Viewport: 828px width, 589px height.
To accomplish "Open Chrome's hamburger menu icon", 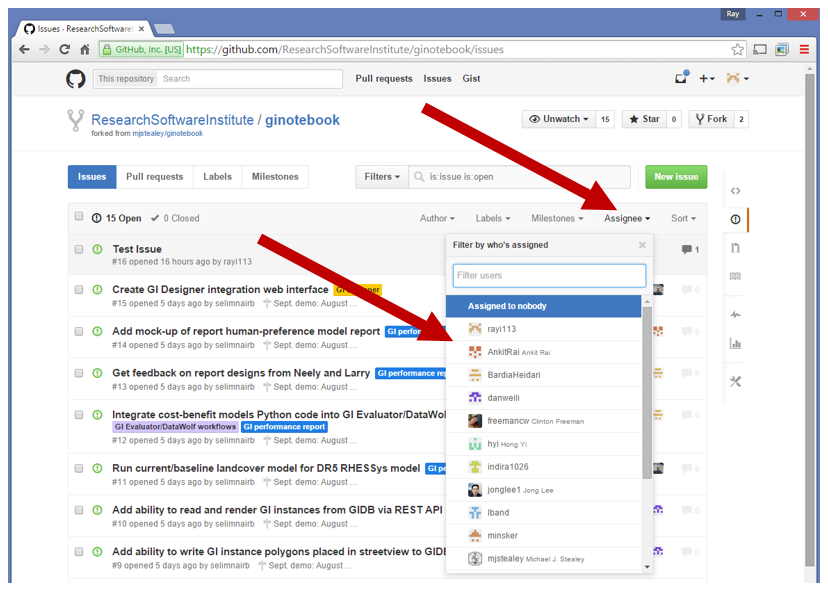I will point(804,50).
